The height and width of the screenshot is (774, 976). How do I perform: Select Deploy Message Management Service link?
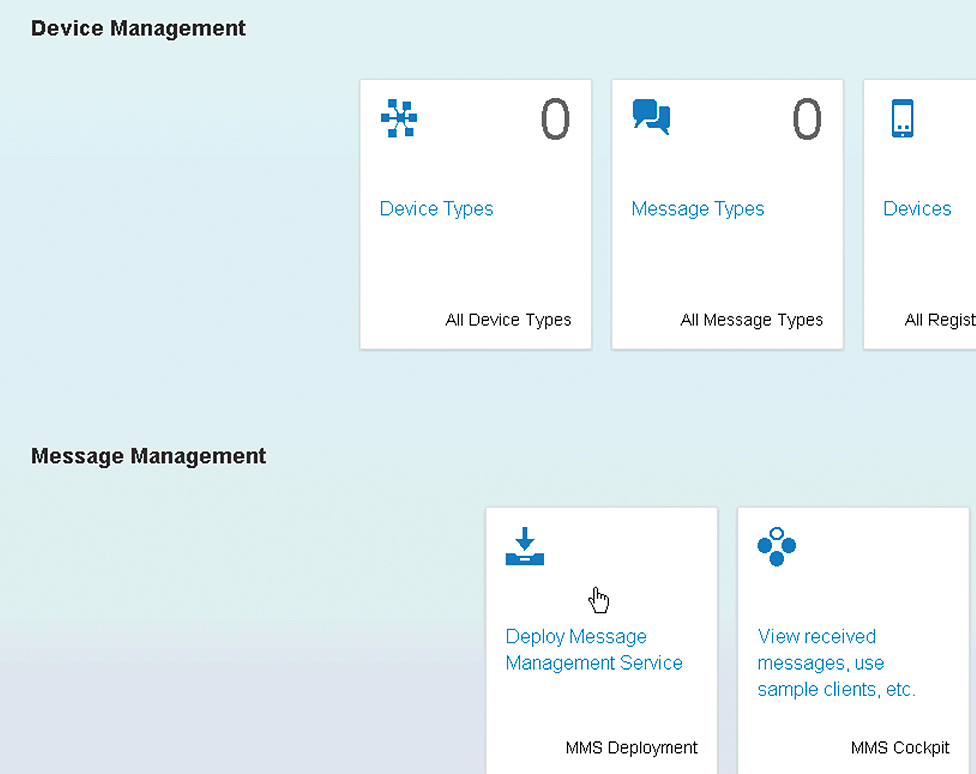click(593, 650)
